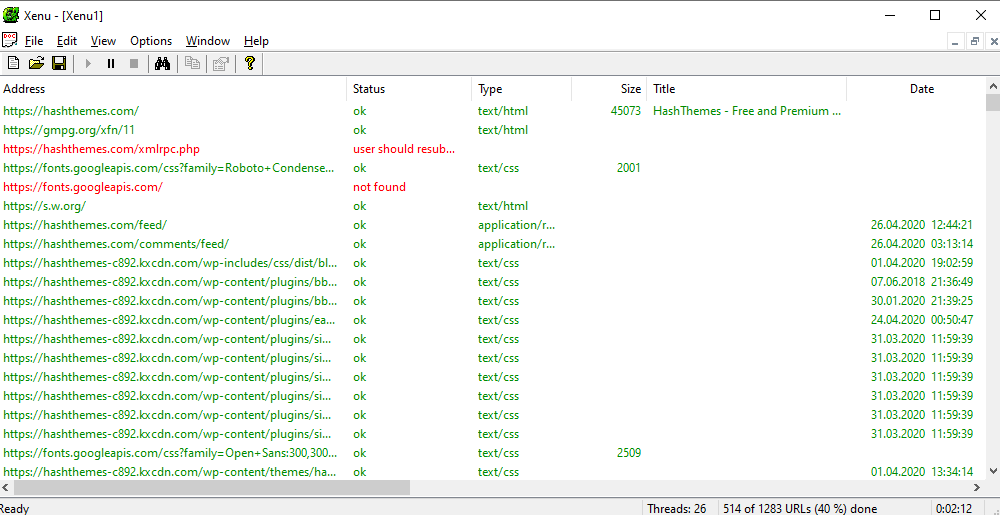Select the https://gmpg.org/xfn/11 row
The image size is (1000, 515).
493,130
